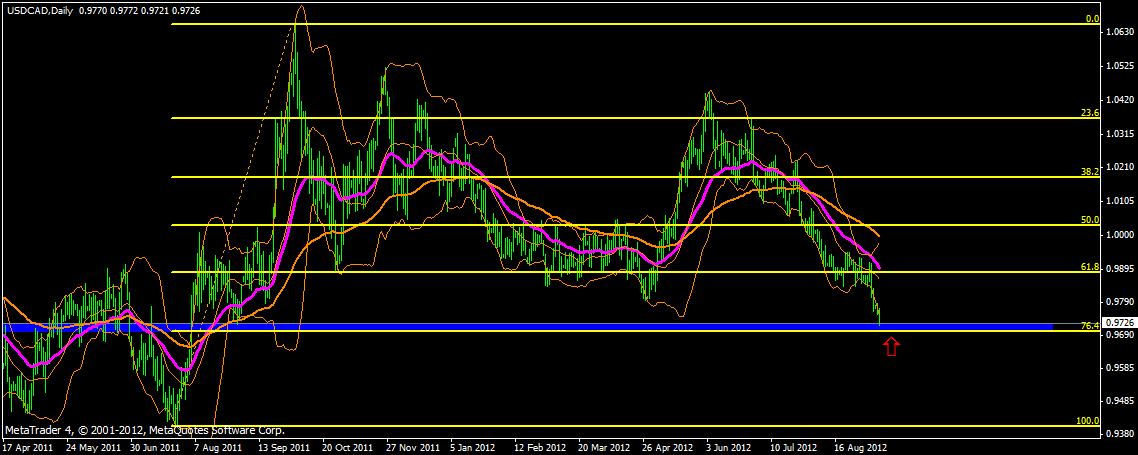Click the 12 Feb 2012 date label

(541, 448)
